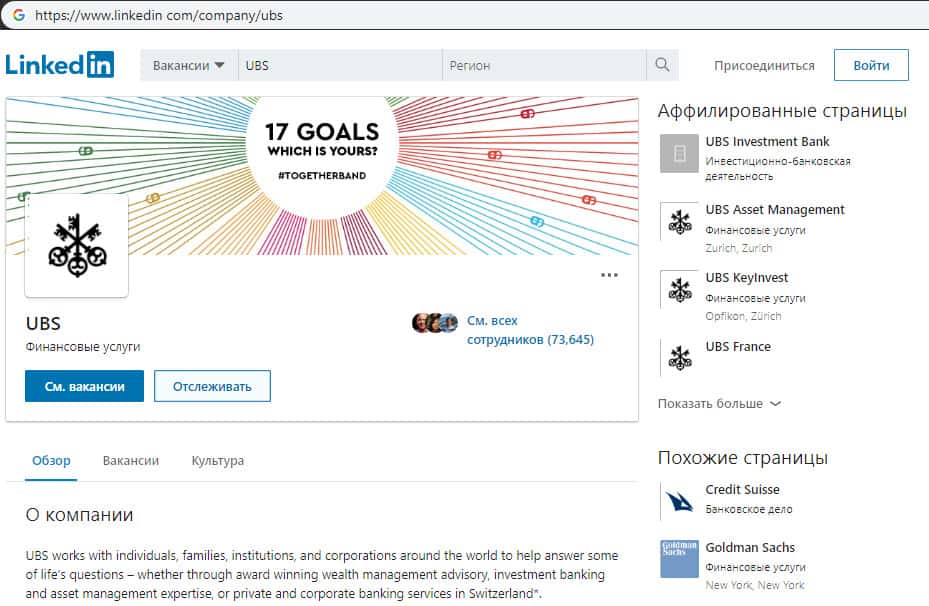The width and height of the screenshot is (929, 606).
Task: Click the Opfikon, Zürich location text
Action: tap(744, 316)
